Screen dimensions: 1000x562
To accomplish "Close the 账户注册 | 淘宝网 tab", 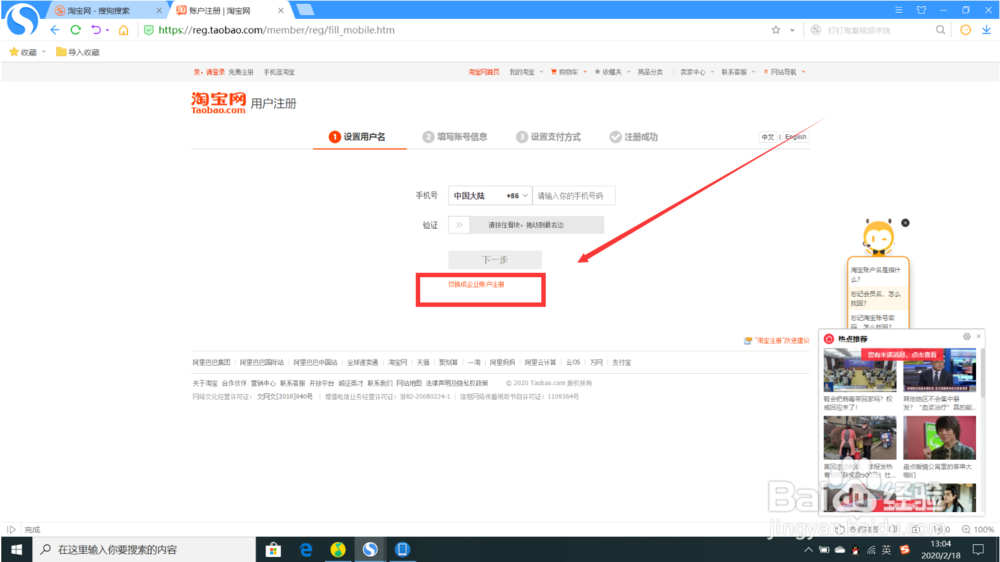I will pyautogui.click(x=281, y=11).
